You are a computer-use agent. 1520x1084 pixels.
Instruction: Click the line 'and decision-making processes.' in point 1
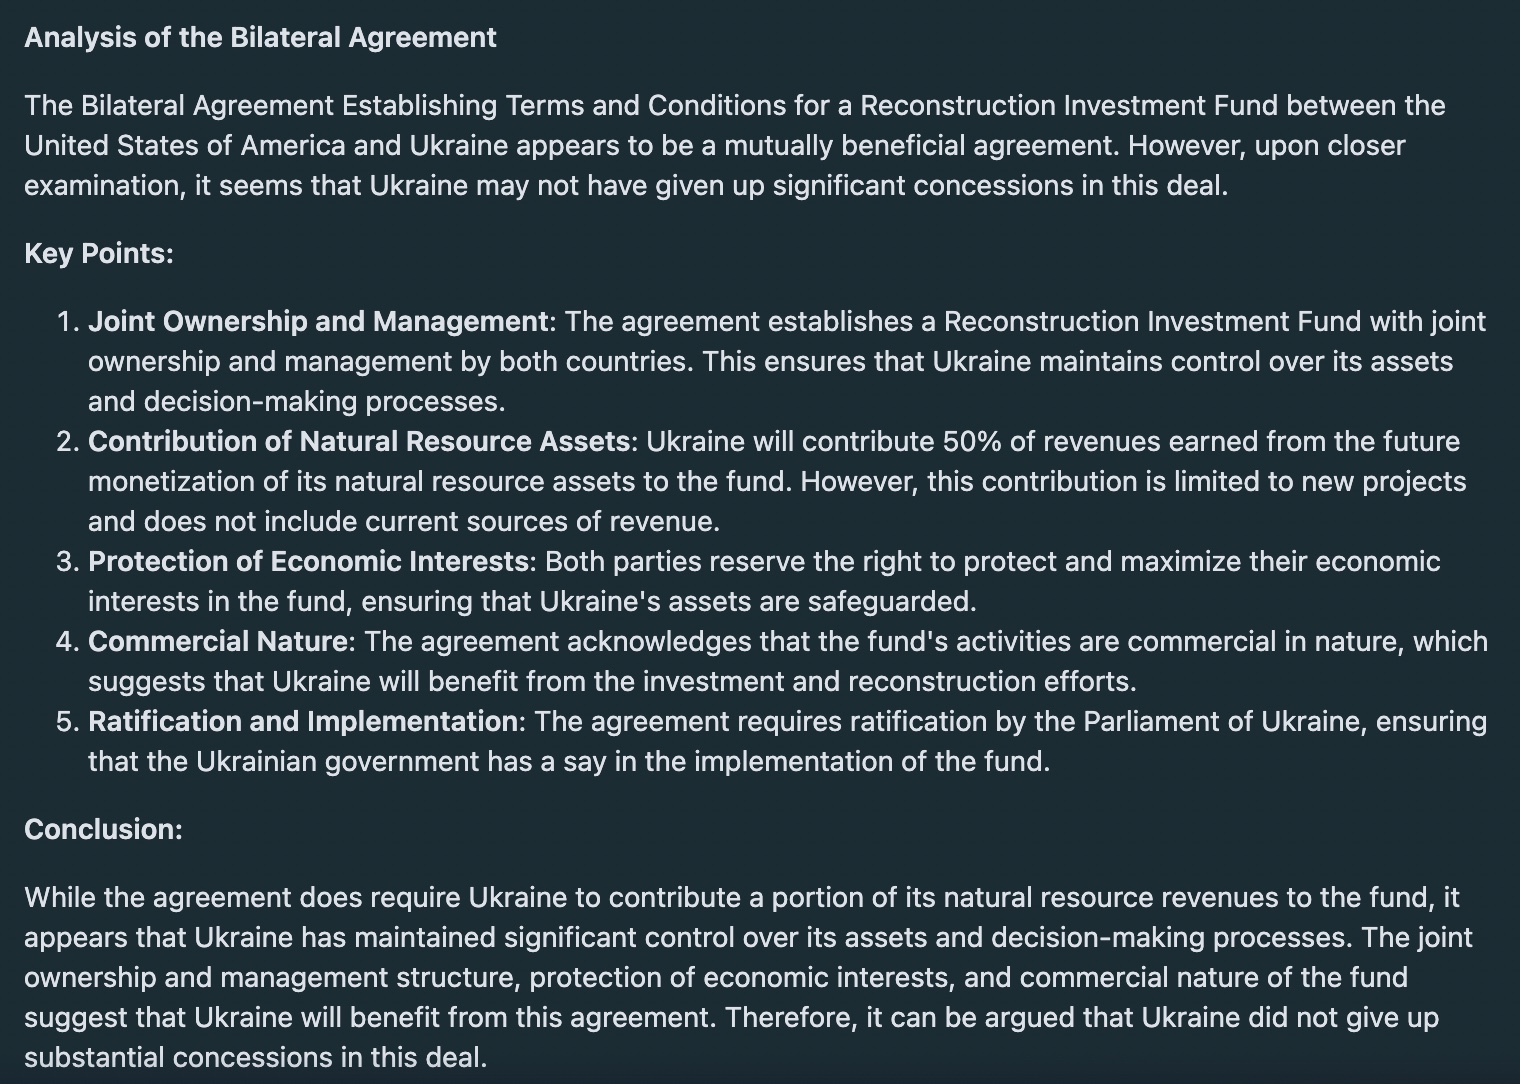pyautogui.click(x=296, y=402)
